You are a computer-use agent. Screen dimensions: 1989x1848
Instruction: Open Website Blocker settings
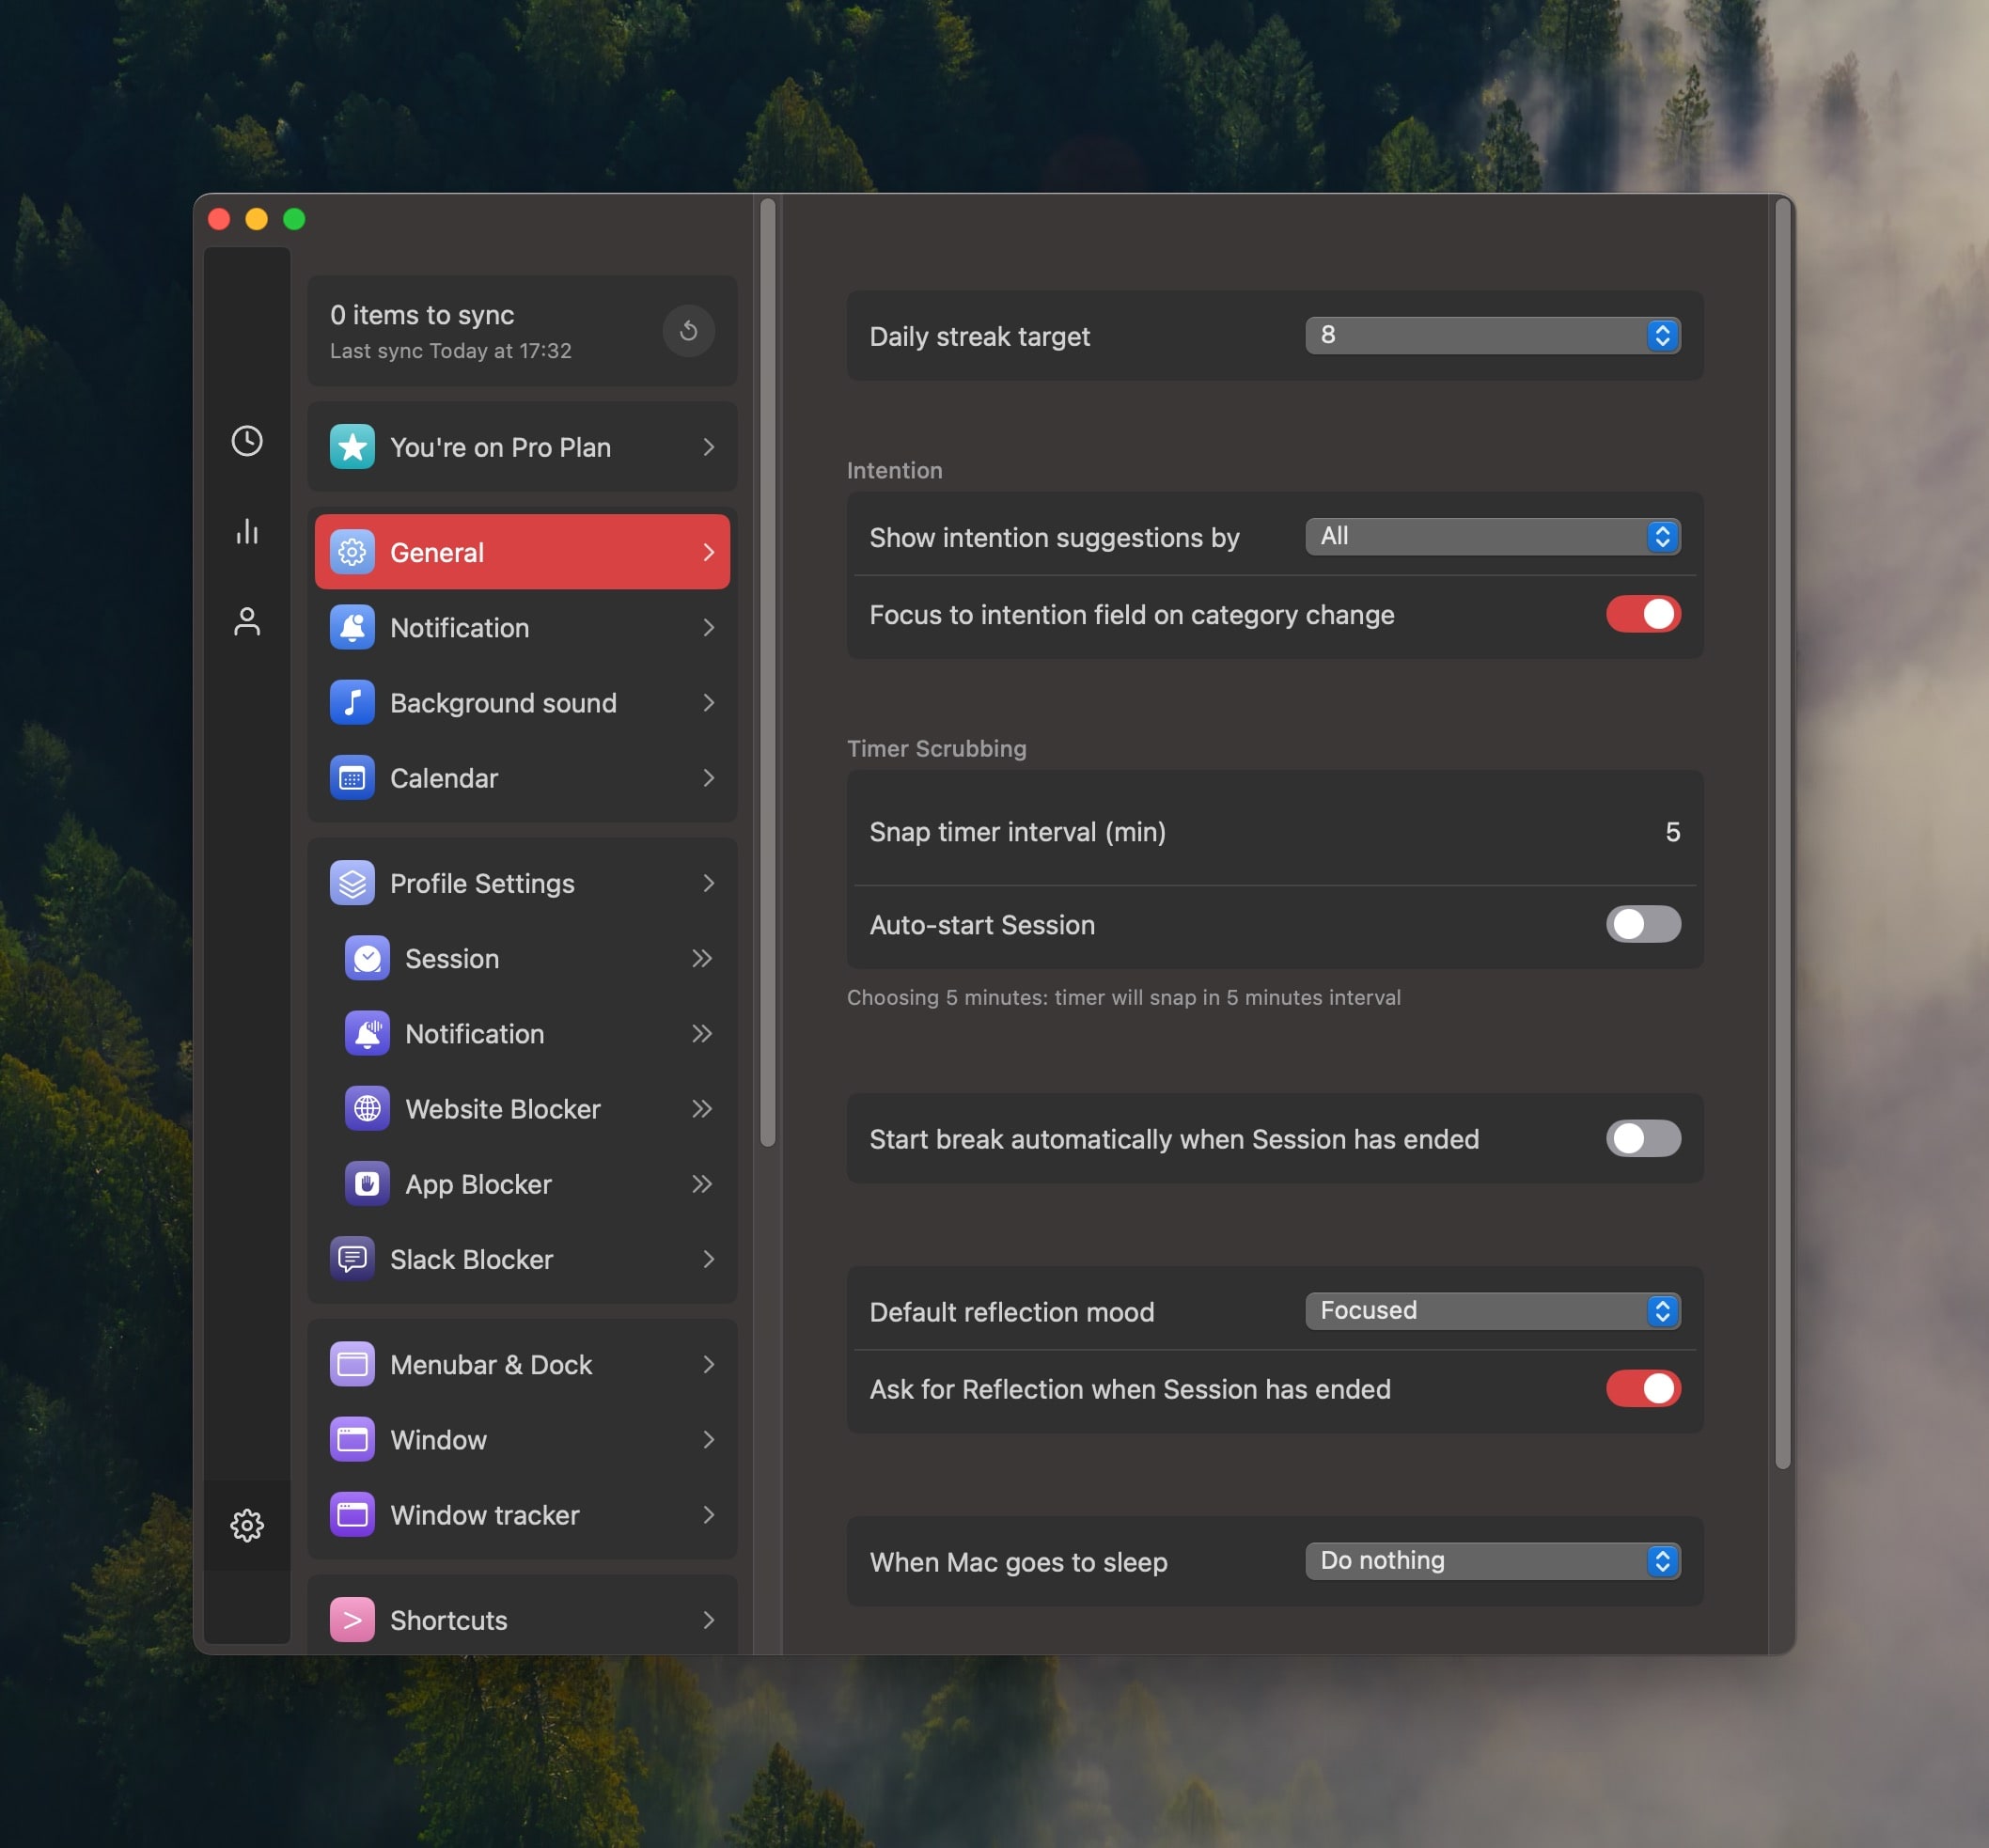502,1108
